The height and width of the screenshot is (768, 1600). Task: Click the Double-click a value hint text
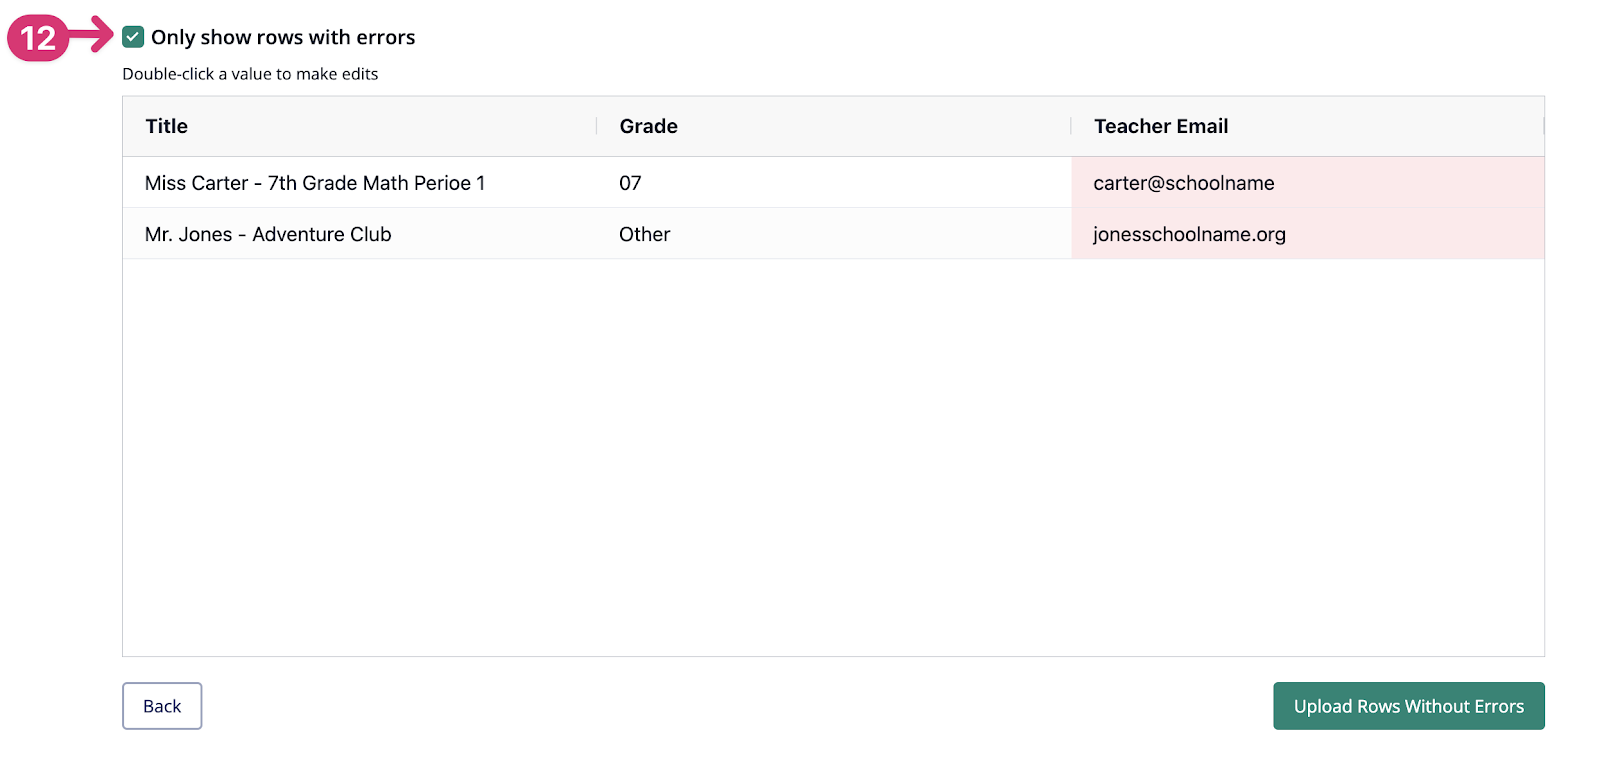coord(250,74)
